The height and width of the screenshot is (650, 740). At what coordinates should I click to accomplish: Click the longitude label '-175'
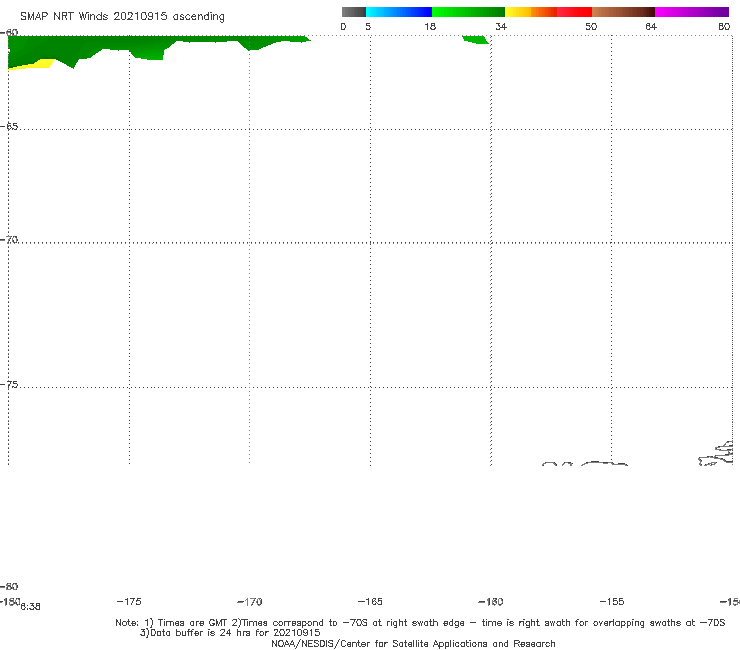tap(129, 601)
